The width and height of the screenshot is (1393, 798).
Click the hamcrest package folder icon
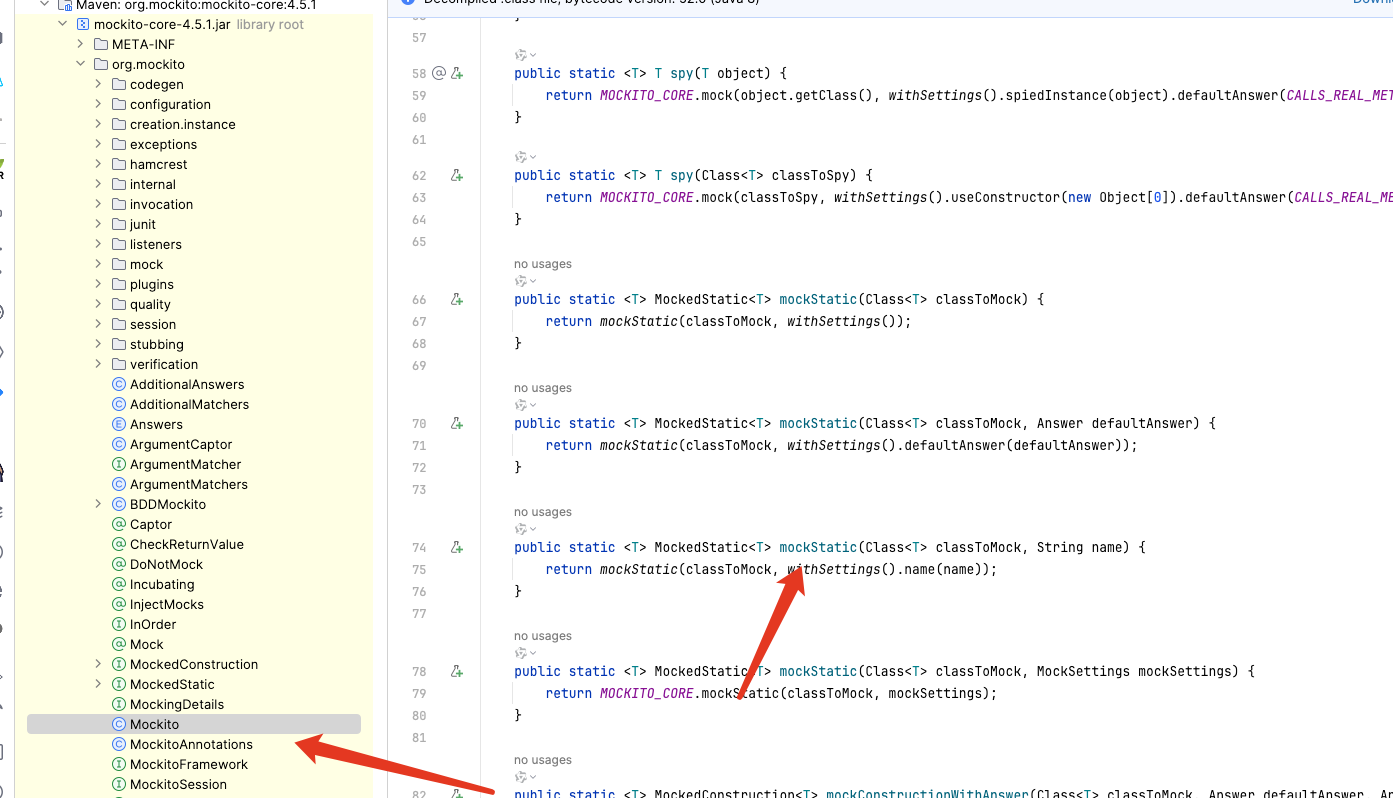point(119,164)
